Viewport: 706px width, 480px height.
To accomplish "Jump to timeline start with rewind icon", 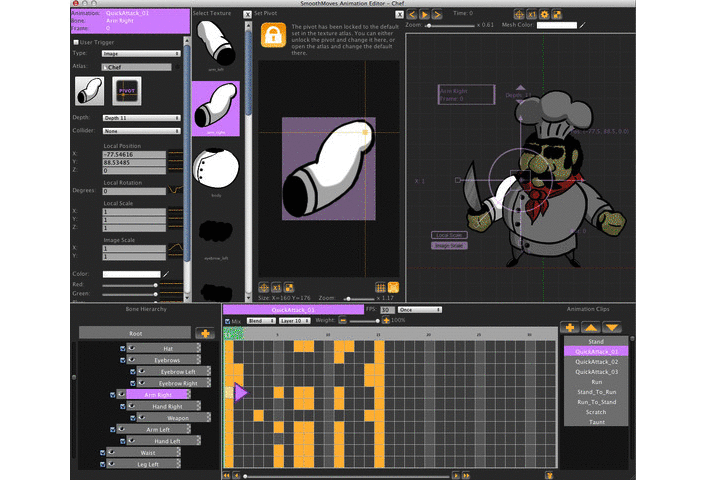I will (226, 475).
